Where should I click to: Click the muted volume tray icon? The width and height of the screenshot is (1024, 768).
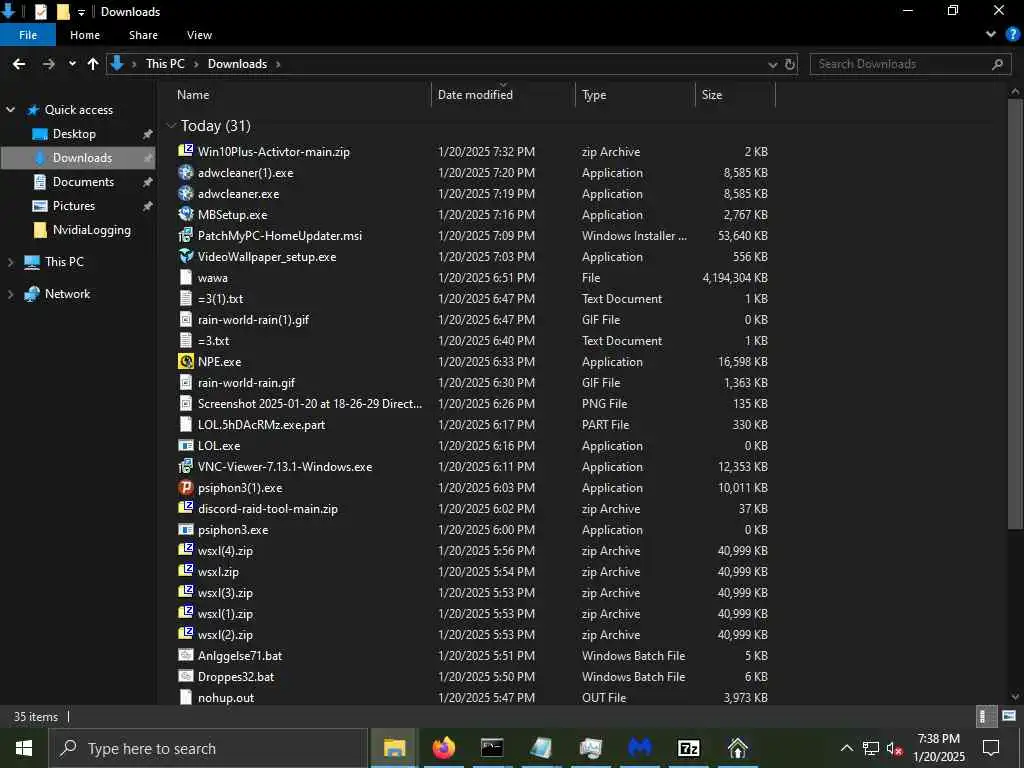point(894,748)
